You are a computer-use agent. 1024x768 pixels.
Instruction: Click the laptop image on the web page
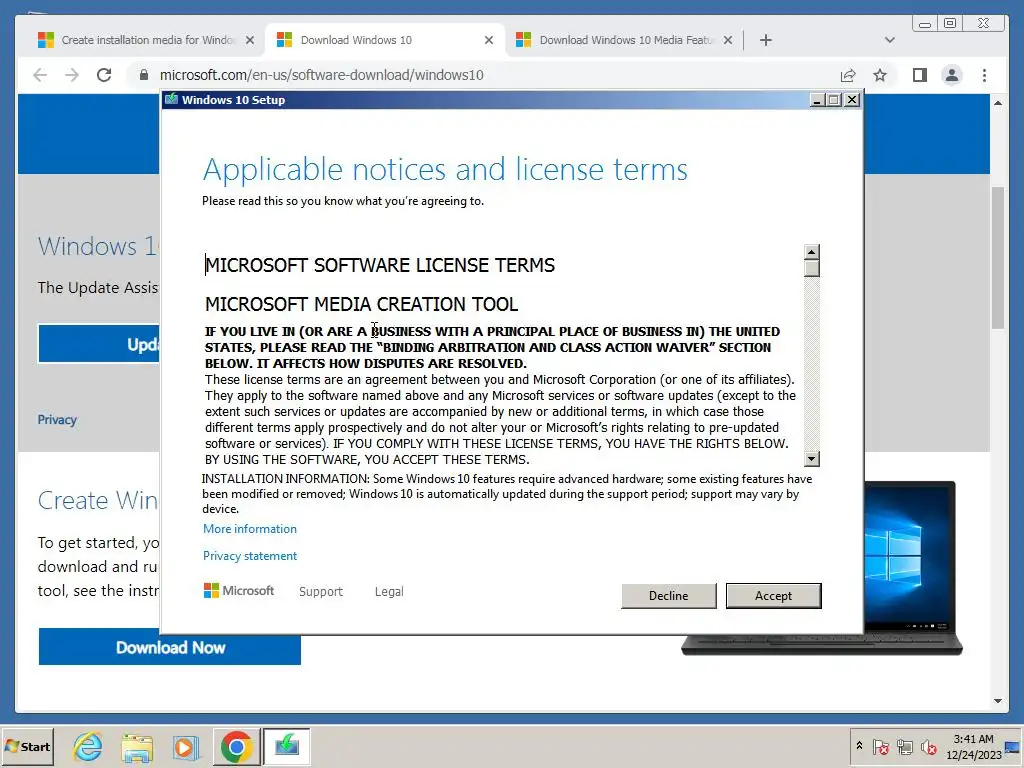[910, 568]
